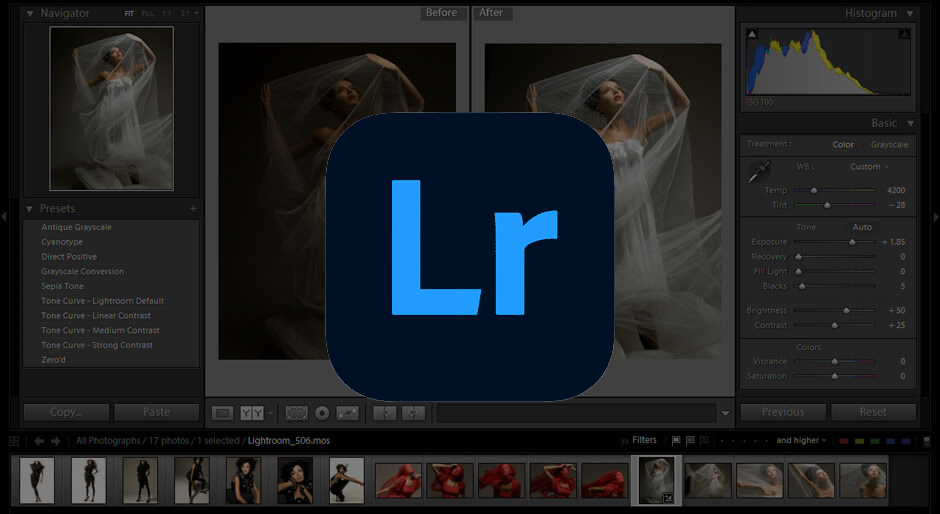This screenshot has width=940, height=514.
Task: Collapse right panel group via edge arrow
Action: tap(936, 217)
